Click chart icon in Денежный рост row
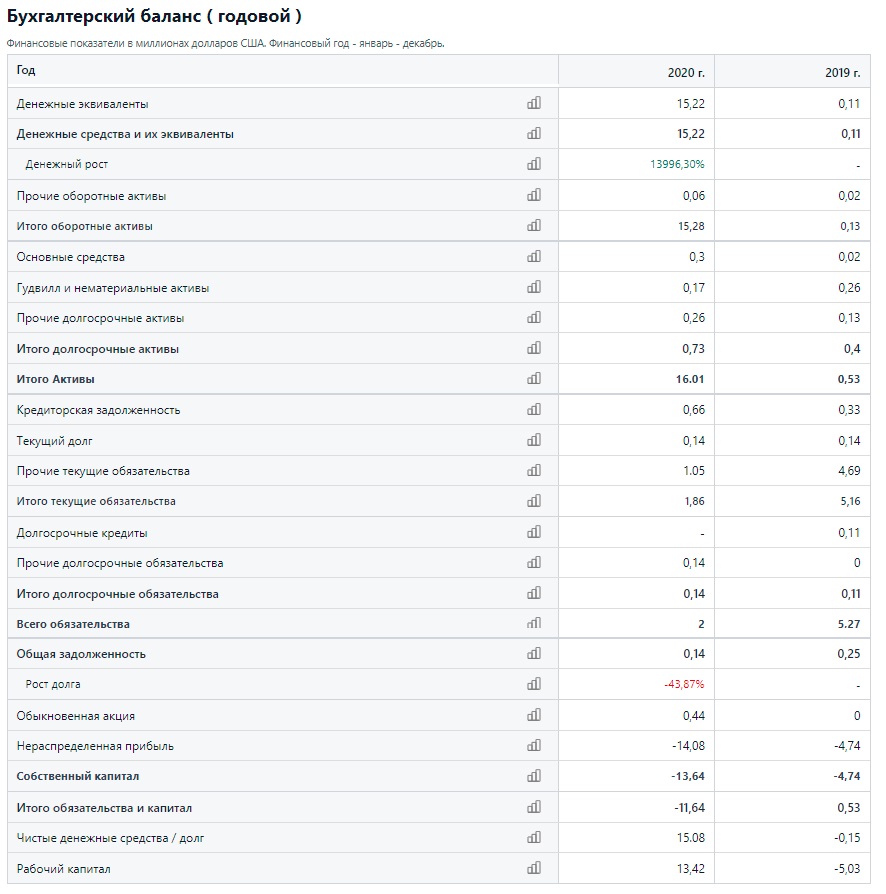The image size is (886, 894). click(x=534, y=164)
